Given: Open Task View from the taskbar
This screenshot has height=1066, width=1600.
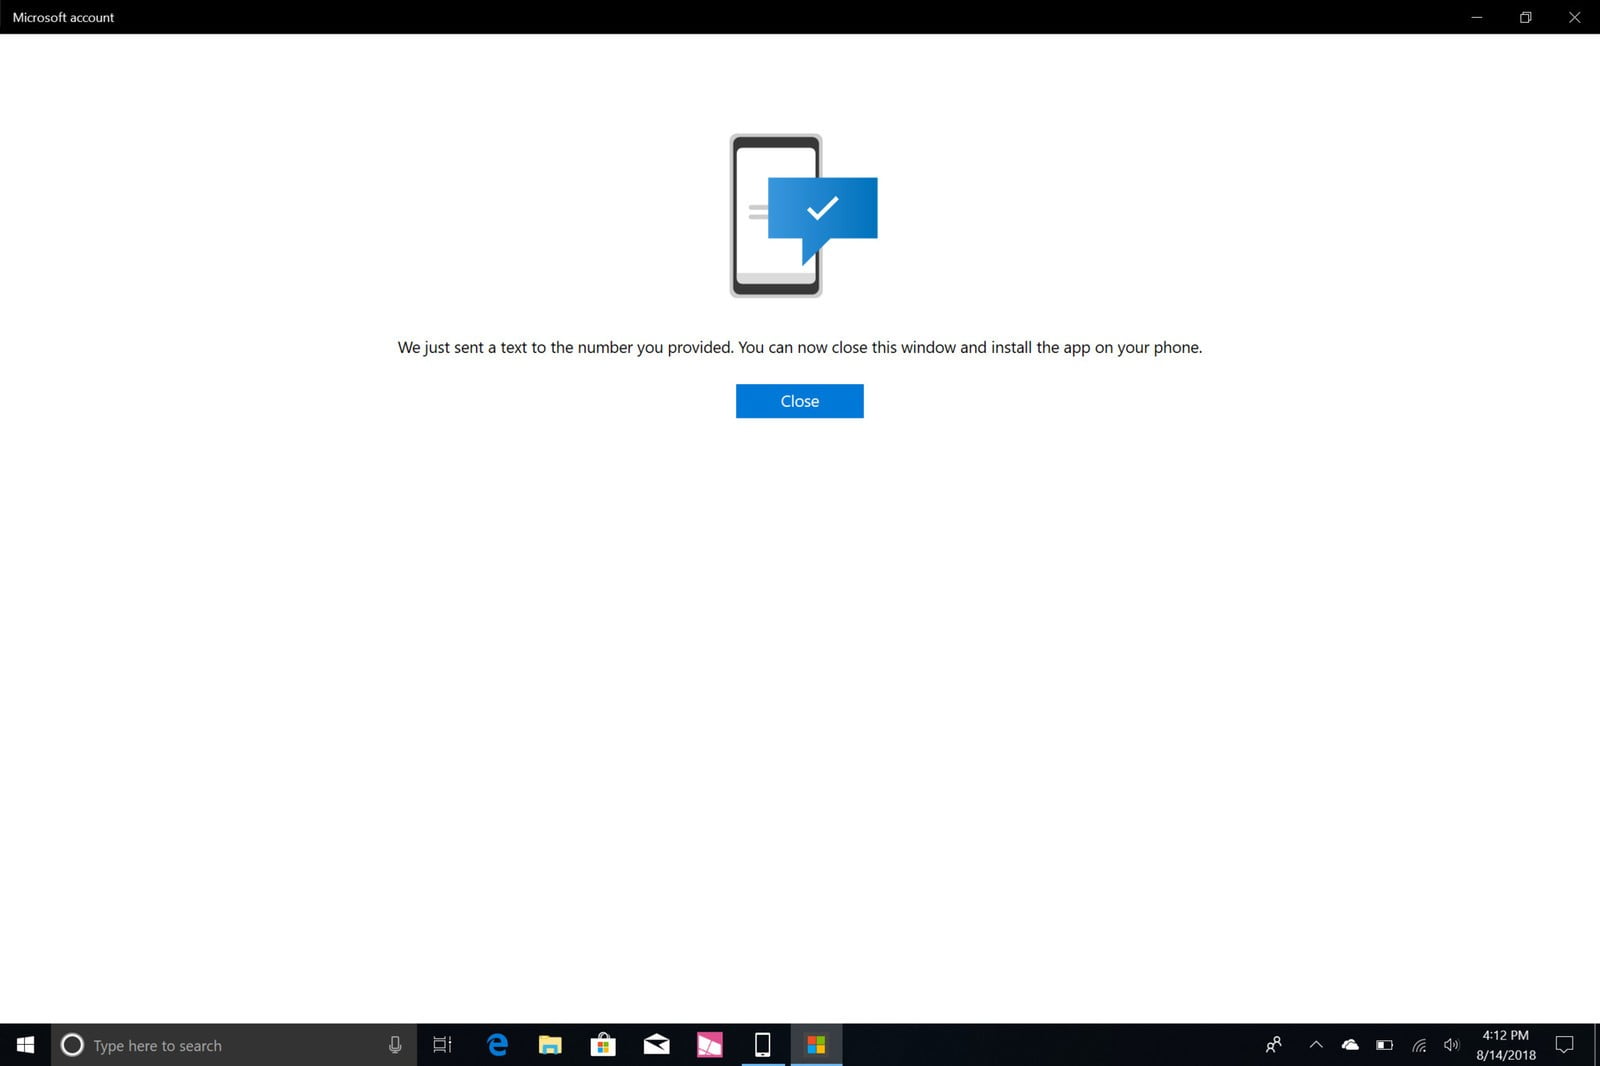Looking at the screenshot, I should point(442,1045).
